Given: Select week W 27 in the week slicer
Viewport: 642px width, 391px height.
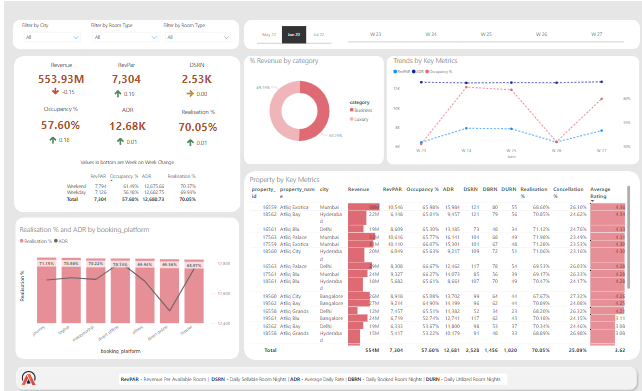Looking at the screenshot, I should pos(597,34).
